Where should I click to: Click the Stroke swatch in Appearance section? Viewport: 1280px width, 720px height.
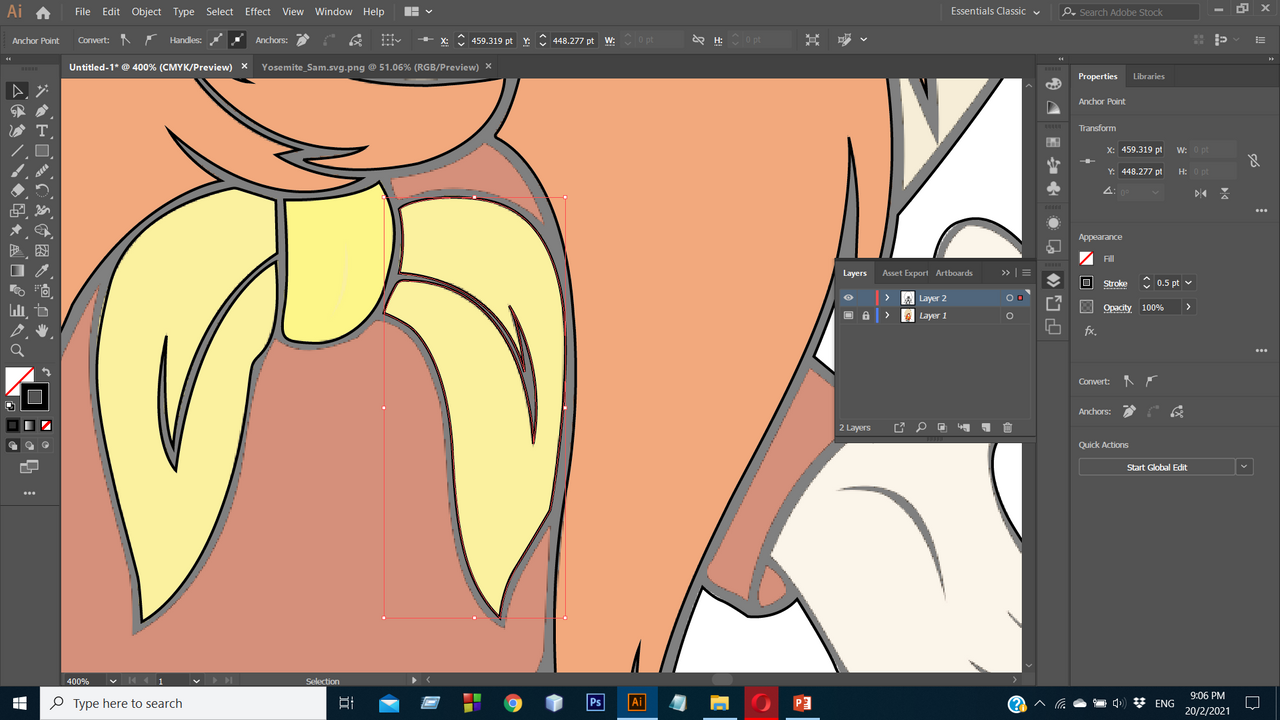(x=1087, y=283)
